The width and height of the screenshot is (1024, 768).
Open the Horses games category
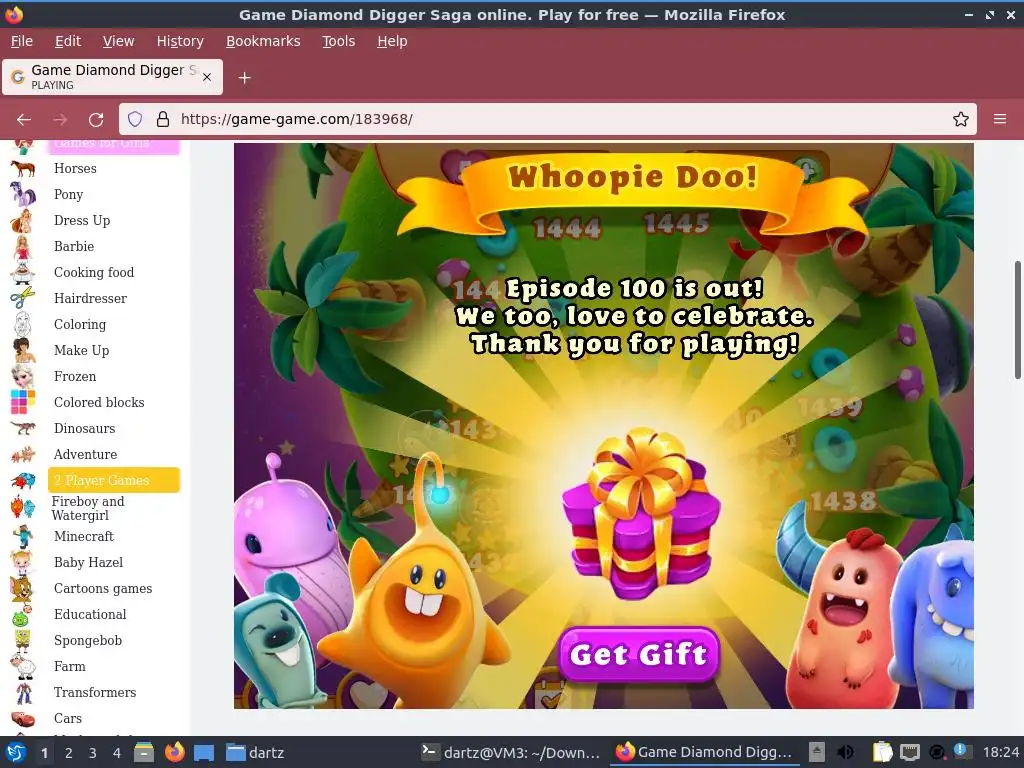pos(75,168)
